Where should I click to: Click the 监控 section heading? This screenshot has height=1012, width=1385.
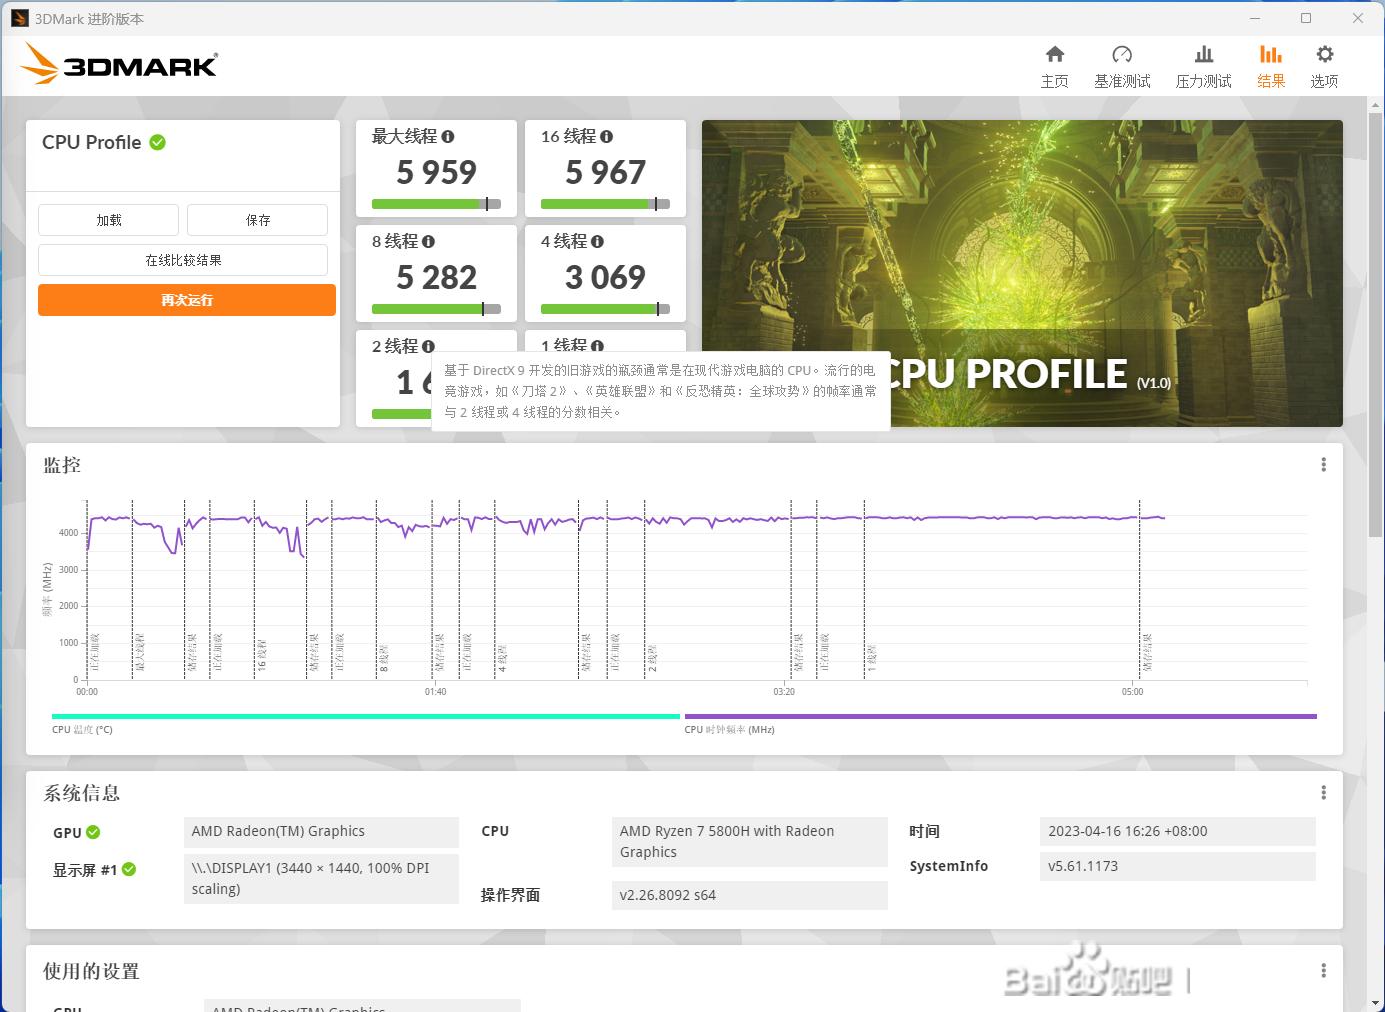[x=62, y=465]
